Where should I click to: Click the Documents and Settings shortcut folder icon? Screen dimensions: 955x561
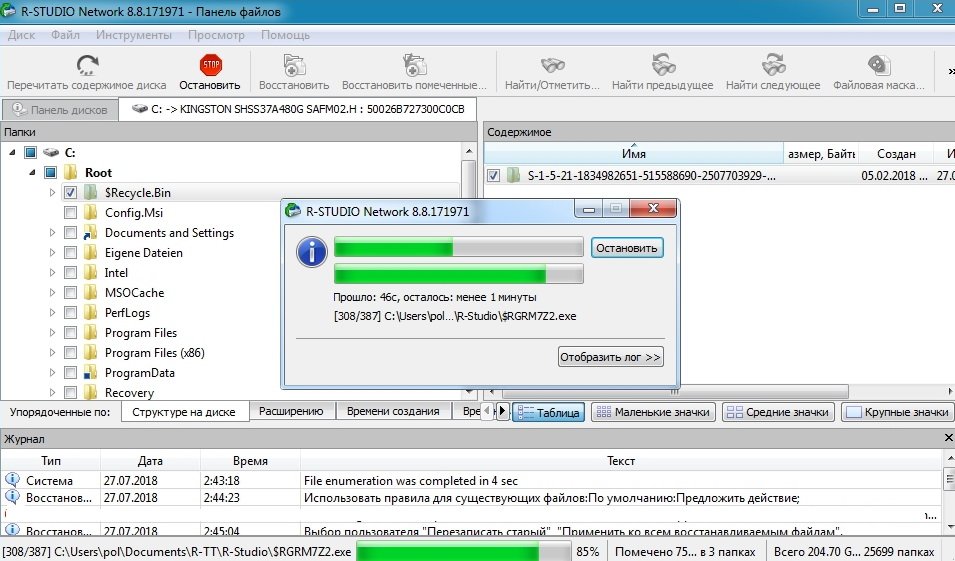91,233
